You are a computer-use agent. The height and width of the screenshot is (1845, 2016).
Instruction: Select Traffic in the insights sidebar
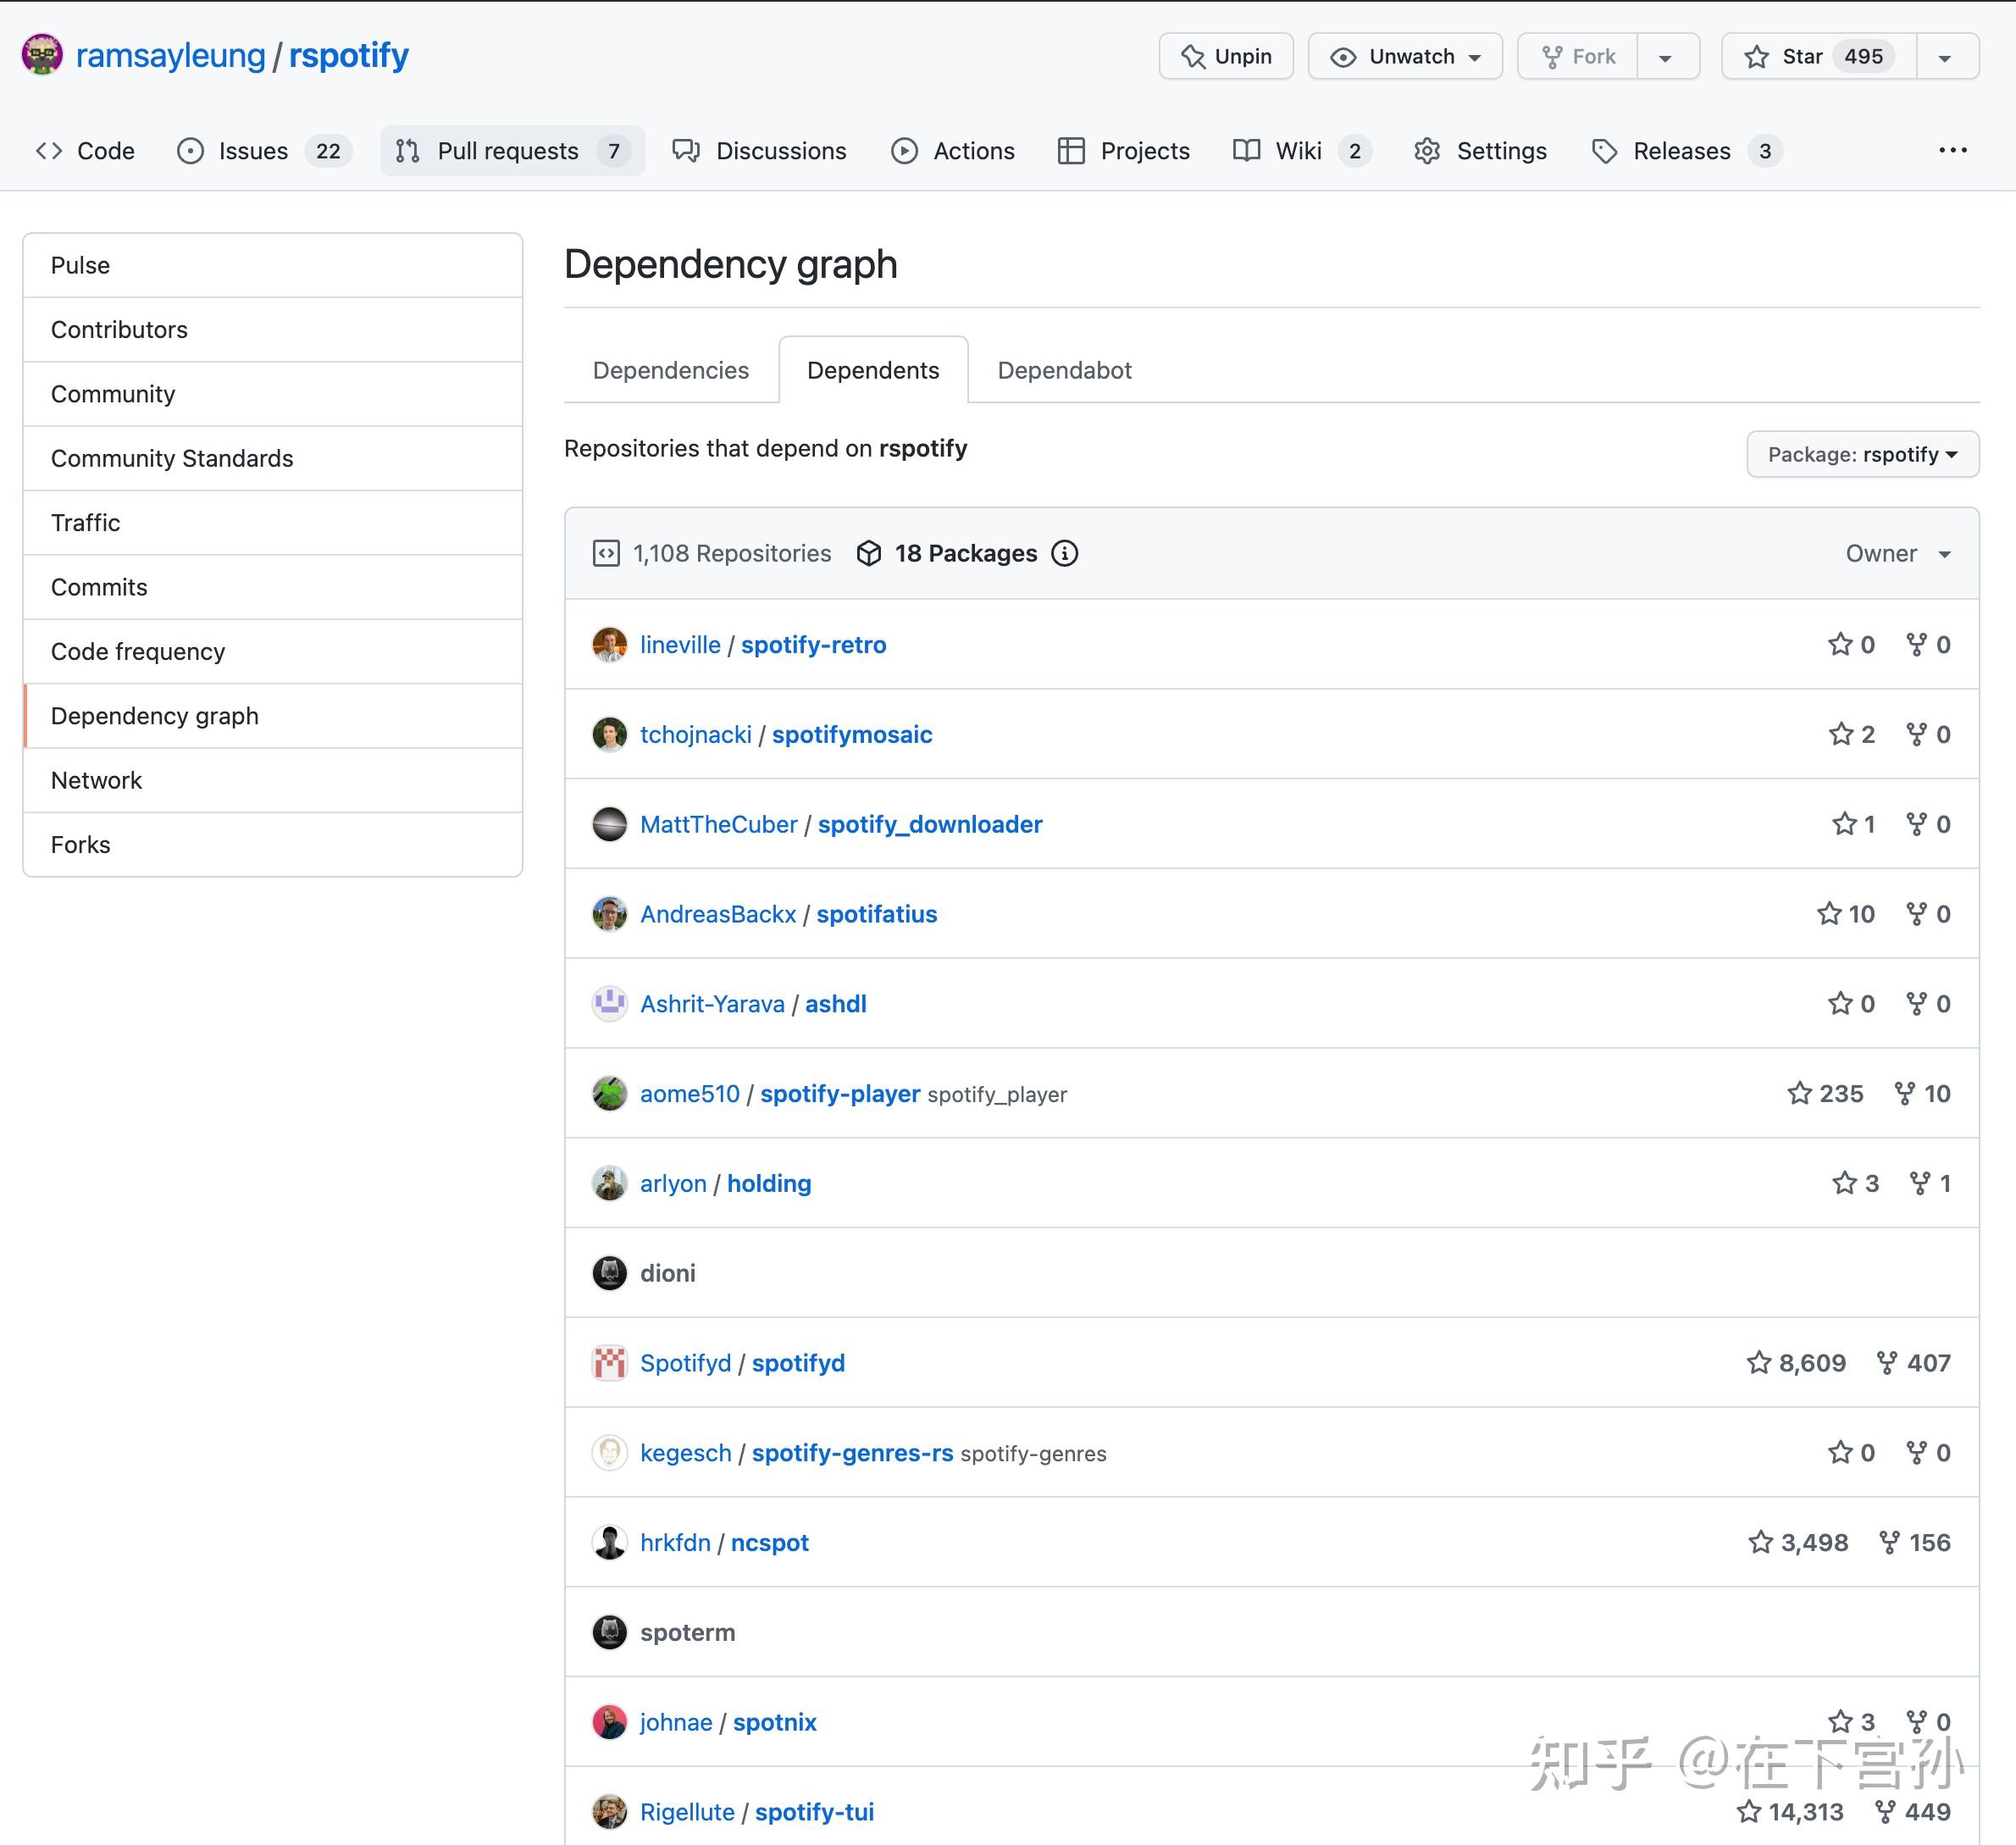(x=272, y=523)
